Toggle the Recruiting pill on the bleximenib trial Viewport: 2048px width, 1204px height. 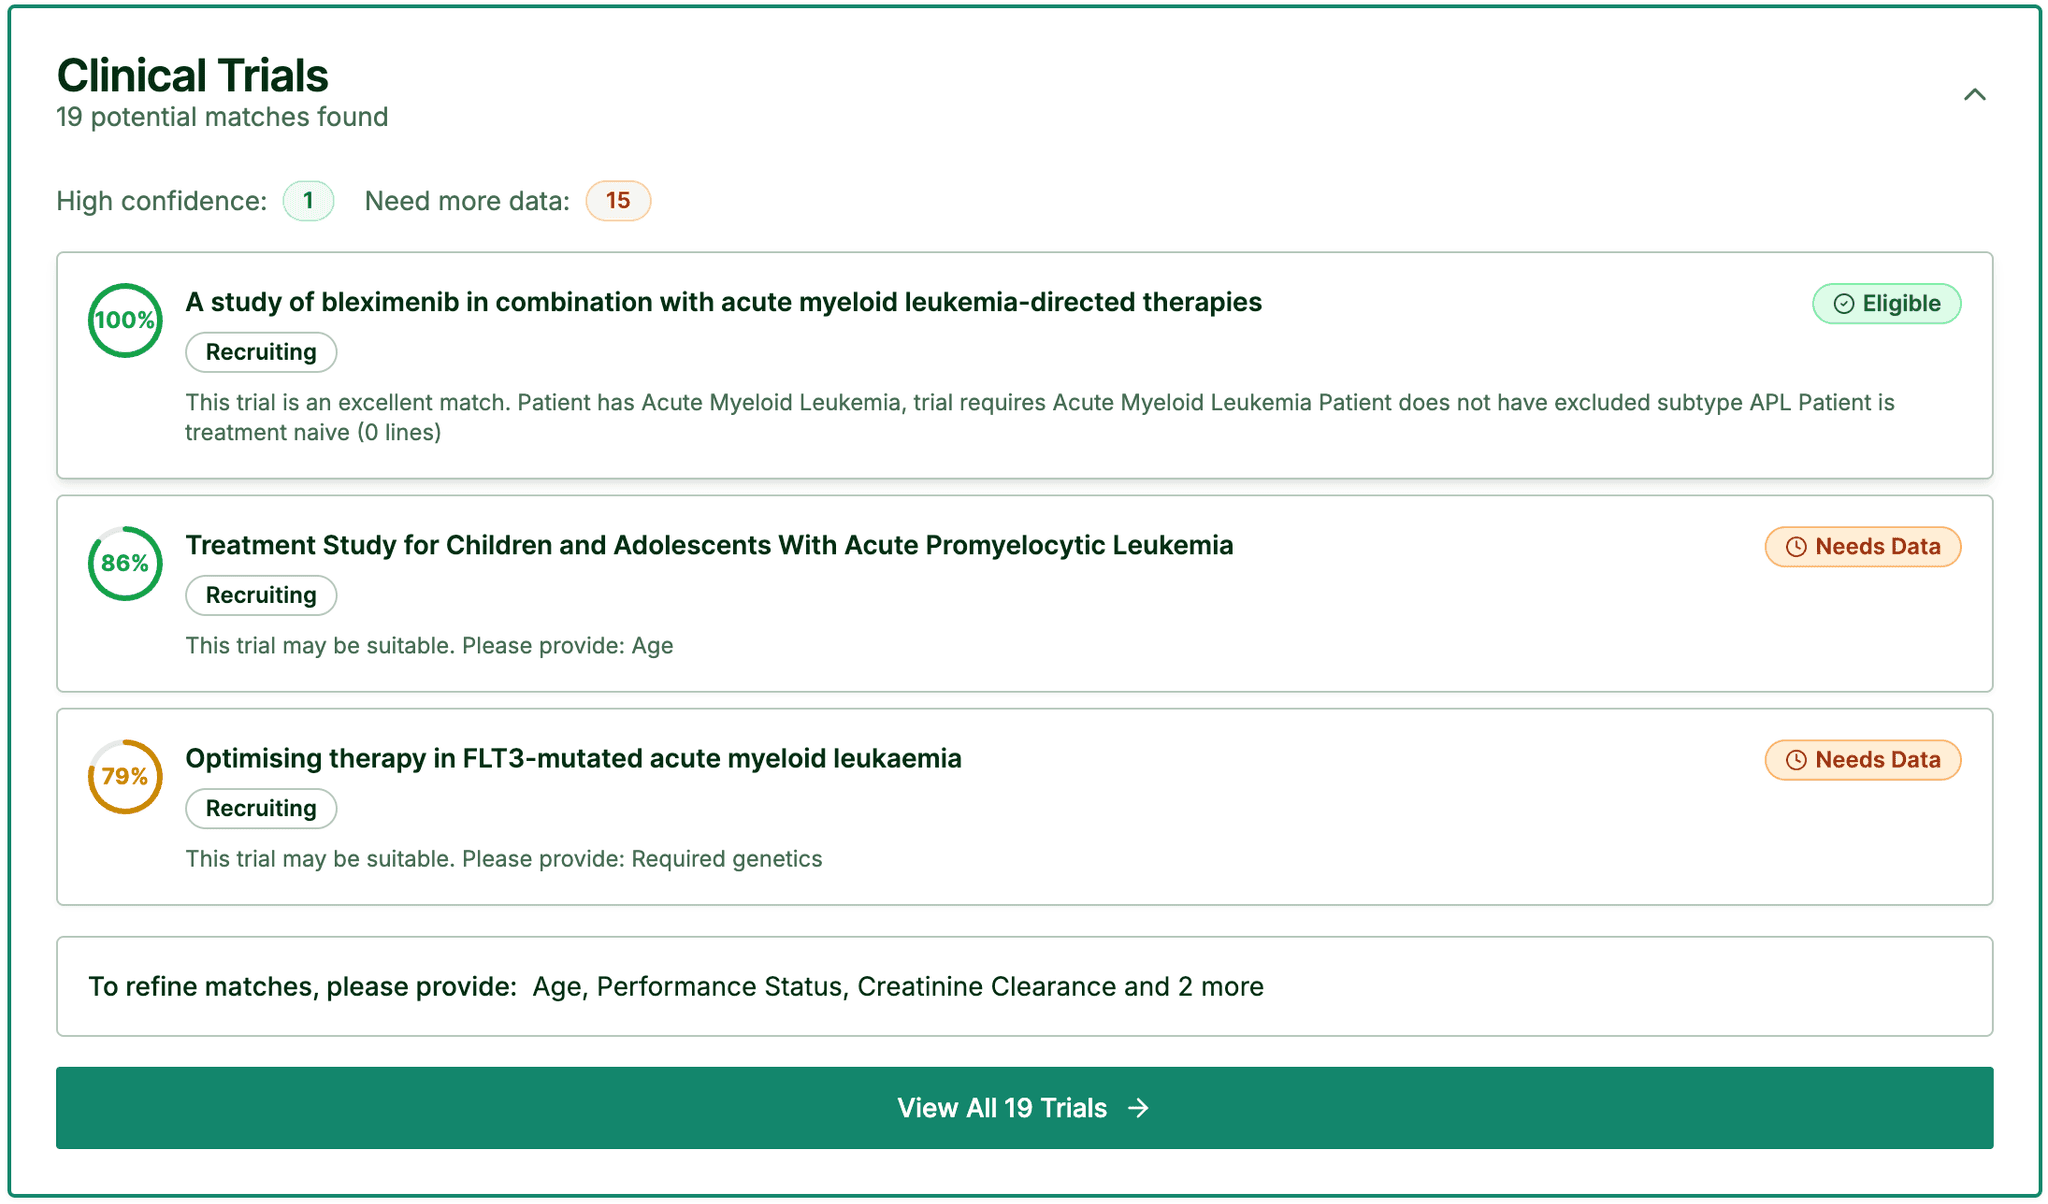click(261, 352)
